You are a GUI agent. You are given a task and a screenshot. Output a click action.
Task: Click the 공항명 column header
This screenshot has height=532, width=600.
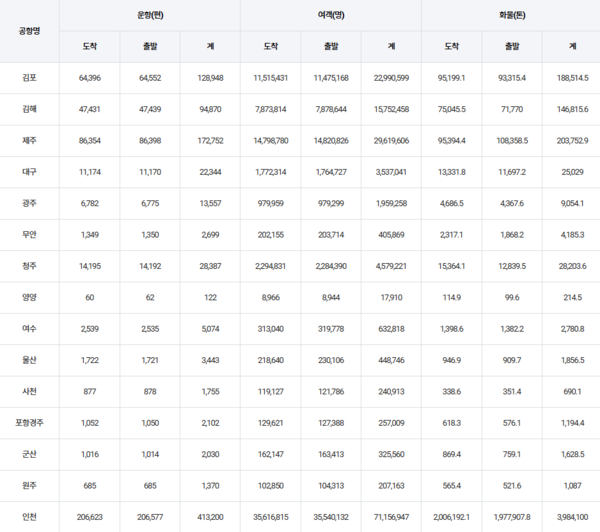coord(29,31)
